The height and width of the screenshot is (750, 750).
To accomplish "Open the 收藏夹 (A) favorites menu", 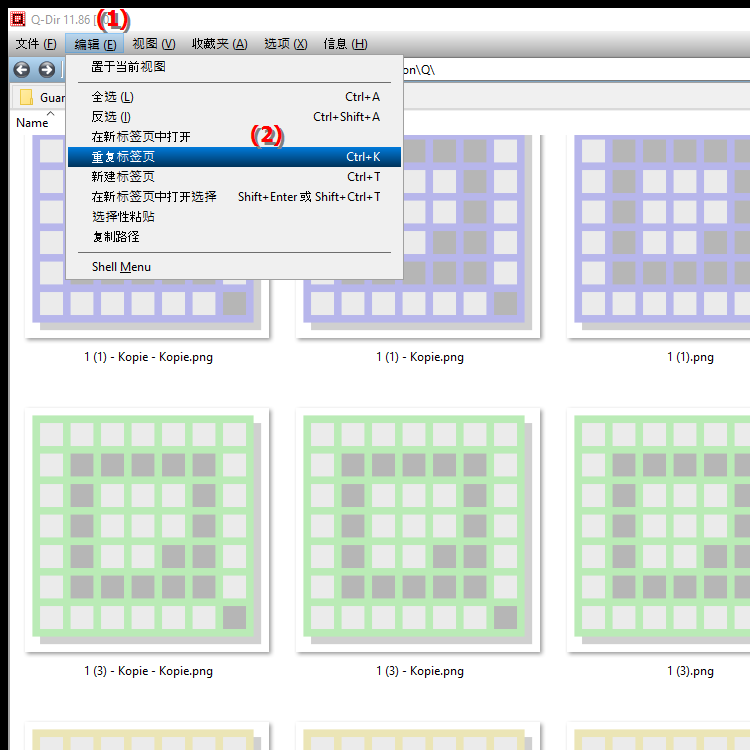I will coord(219,44).
